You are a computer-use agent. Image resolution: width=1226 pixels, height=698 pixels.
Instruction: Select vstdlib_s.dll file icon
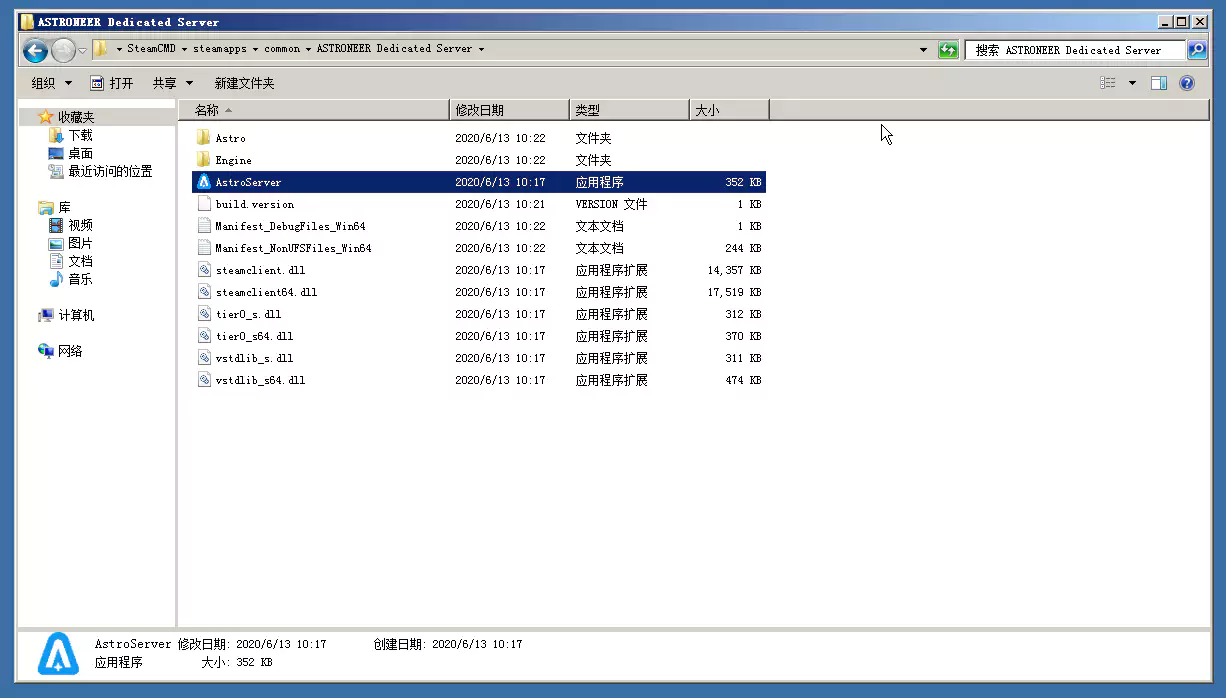204,358
